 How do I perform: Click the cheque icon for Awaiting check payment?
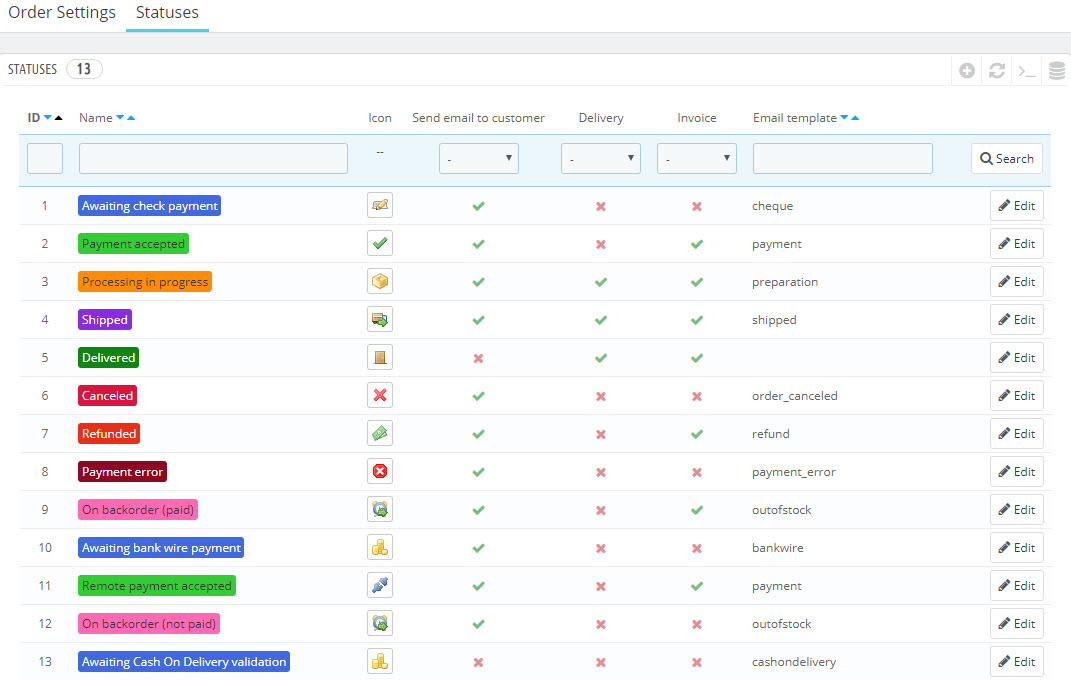click(380, 205)
